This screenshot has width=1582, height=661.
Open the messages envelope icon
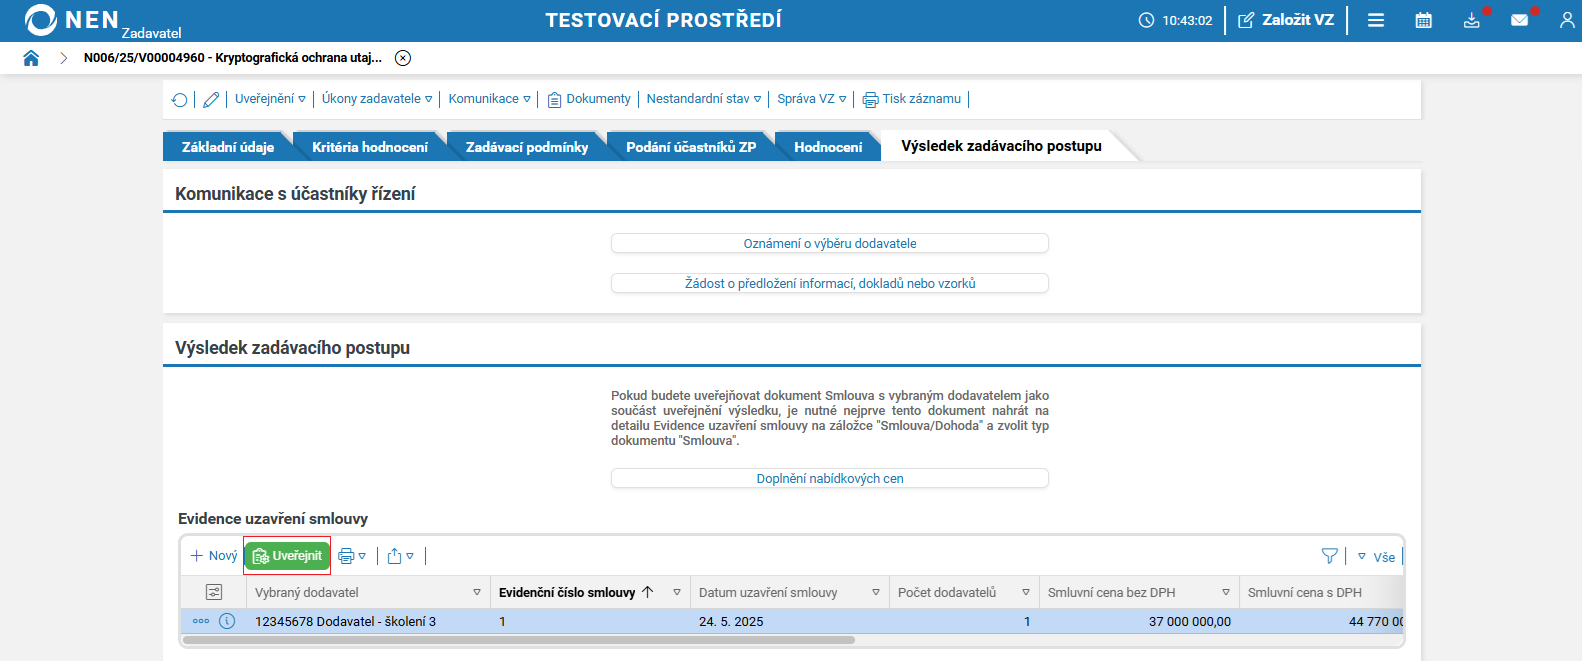1520,20
